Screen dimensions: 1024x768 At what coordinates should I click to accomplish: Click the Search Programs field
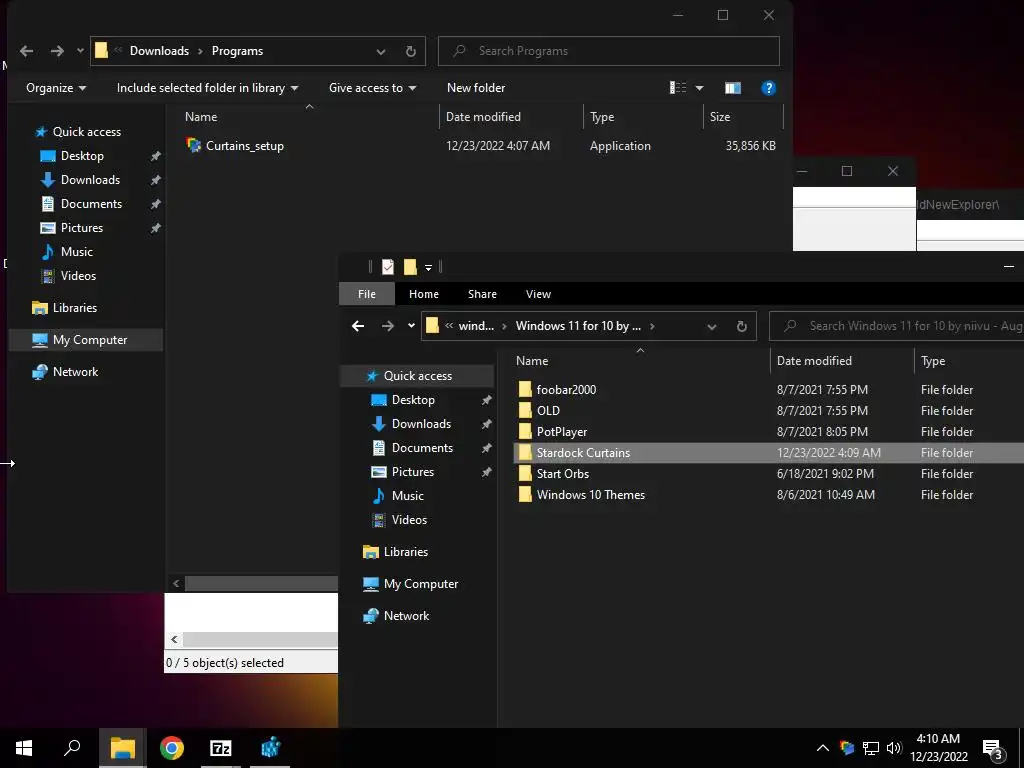click(609, 51)
